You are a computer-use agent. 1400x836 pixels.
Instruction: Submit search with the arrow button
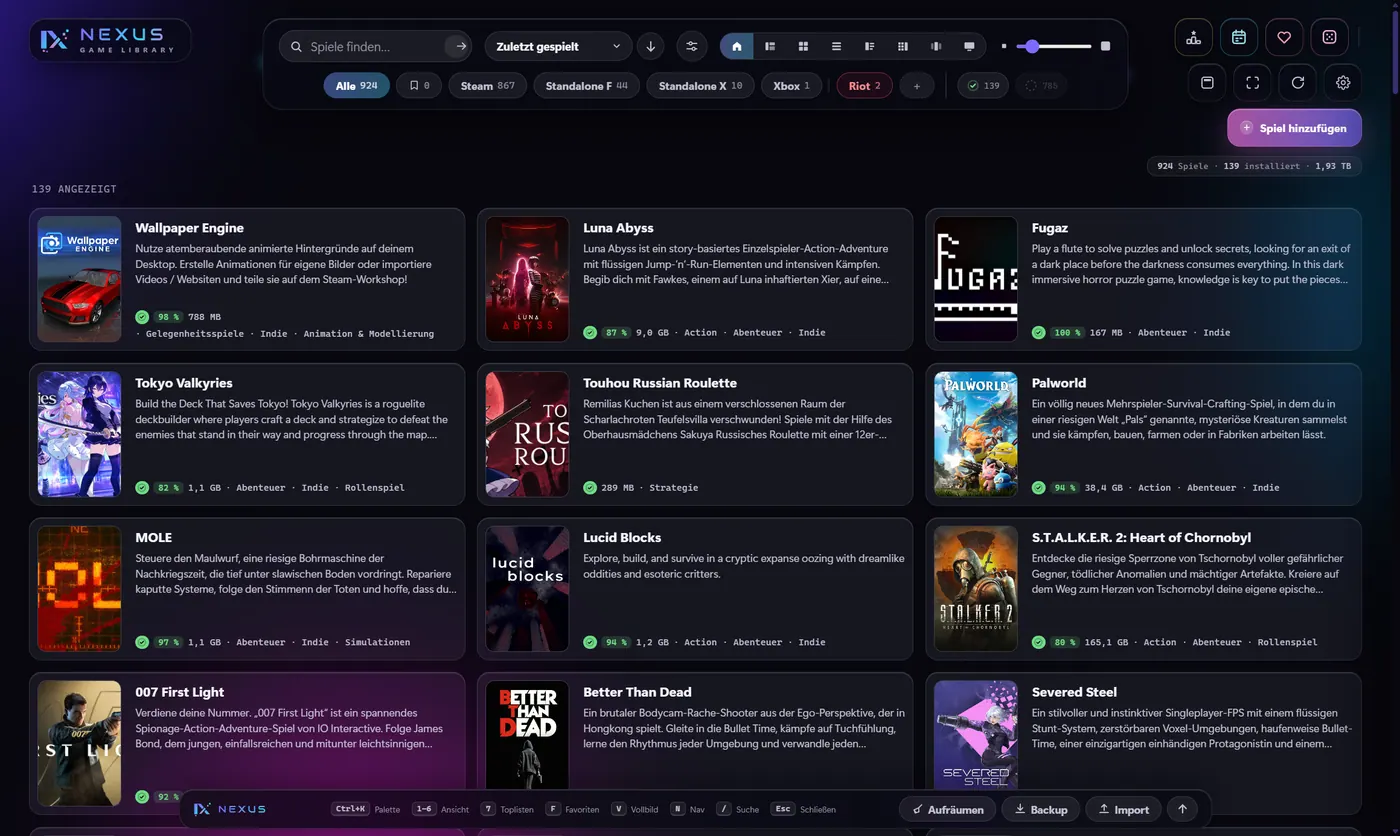click(x=461, y=46)
